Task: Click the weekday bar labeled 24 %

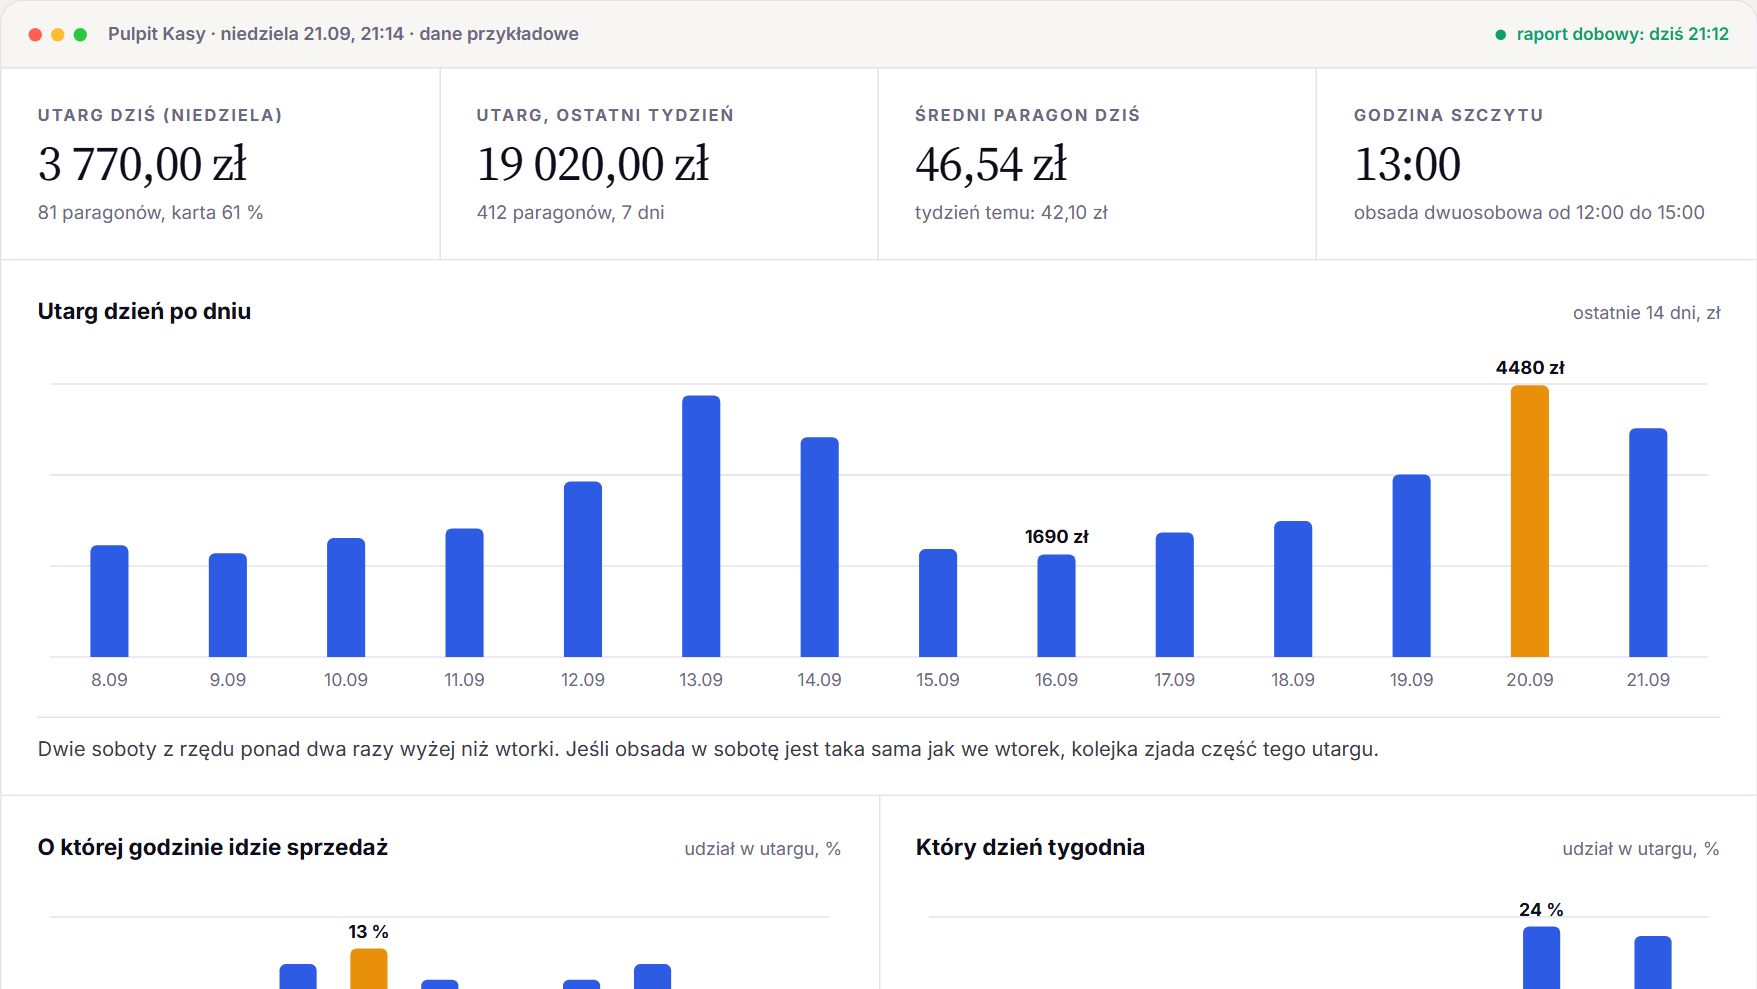Action: click(x=1541, y=957)
